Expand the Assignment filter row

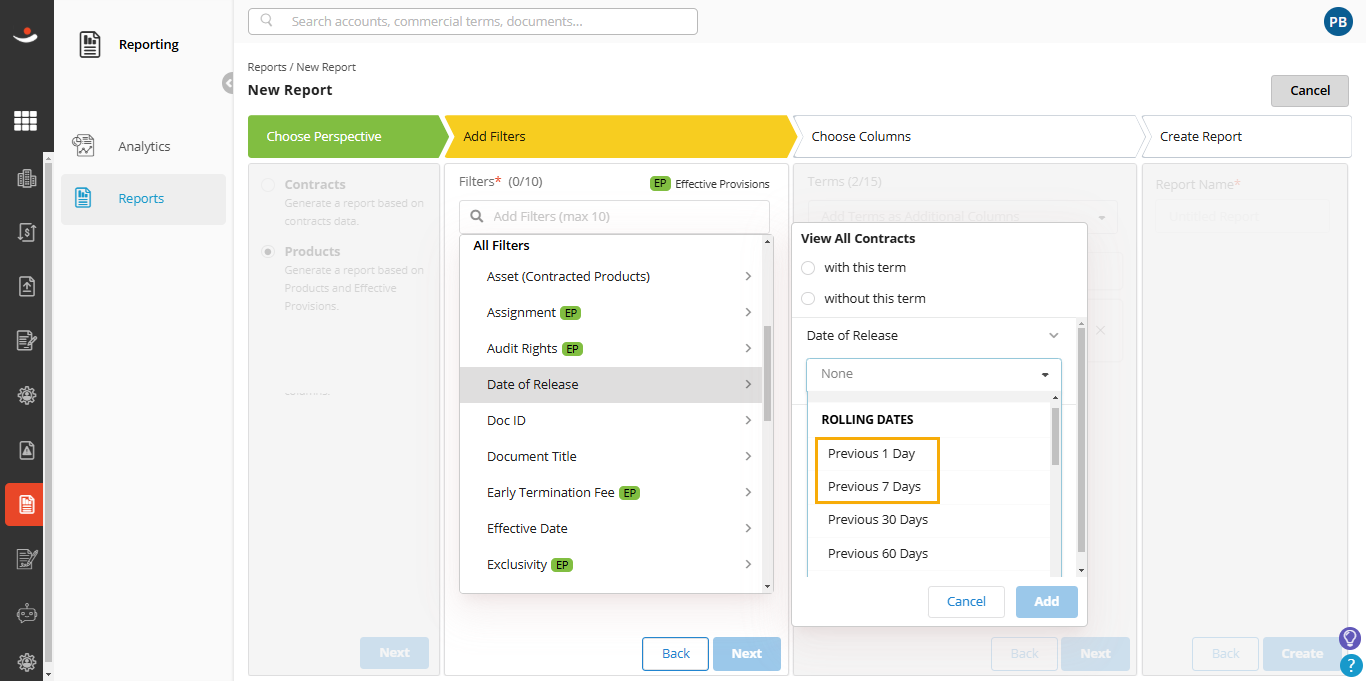[611, 313]
